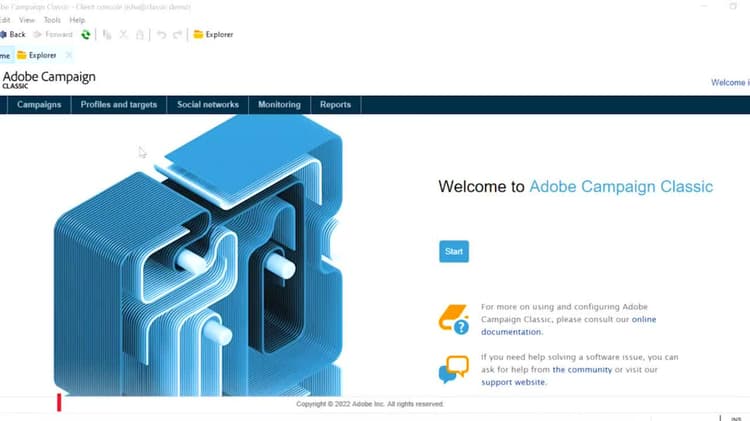
Task: Close the Explorer tab
Action: click(69, 55)
